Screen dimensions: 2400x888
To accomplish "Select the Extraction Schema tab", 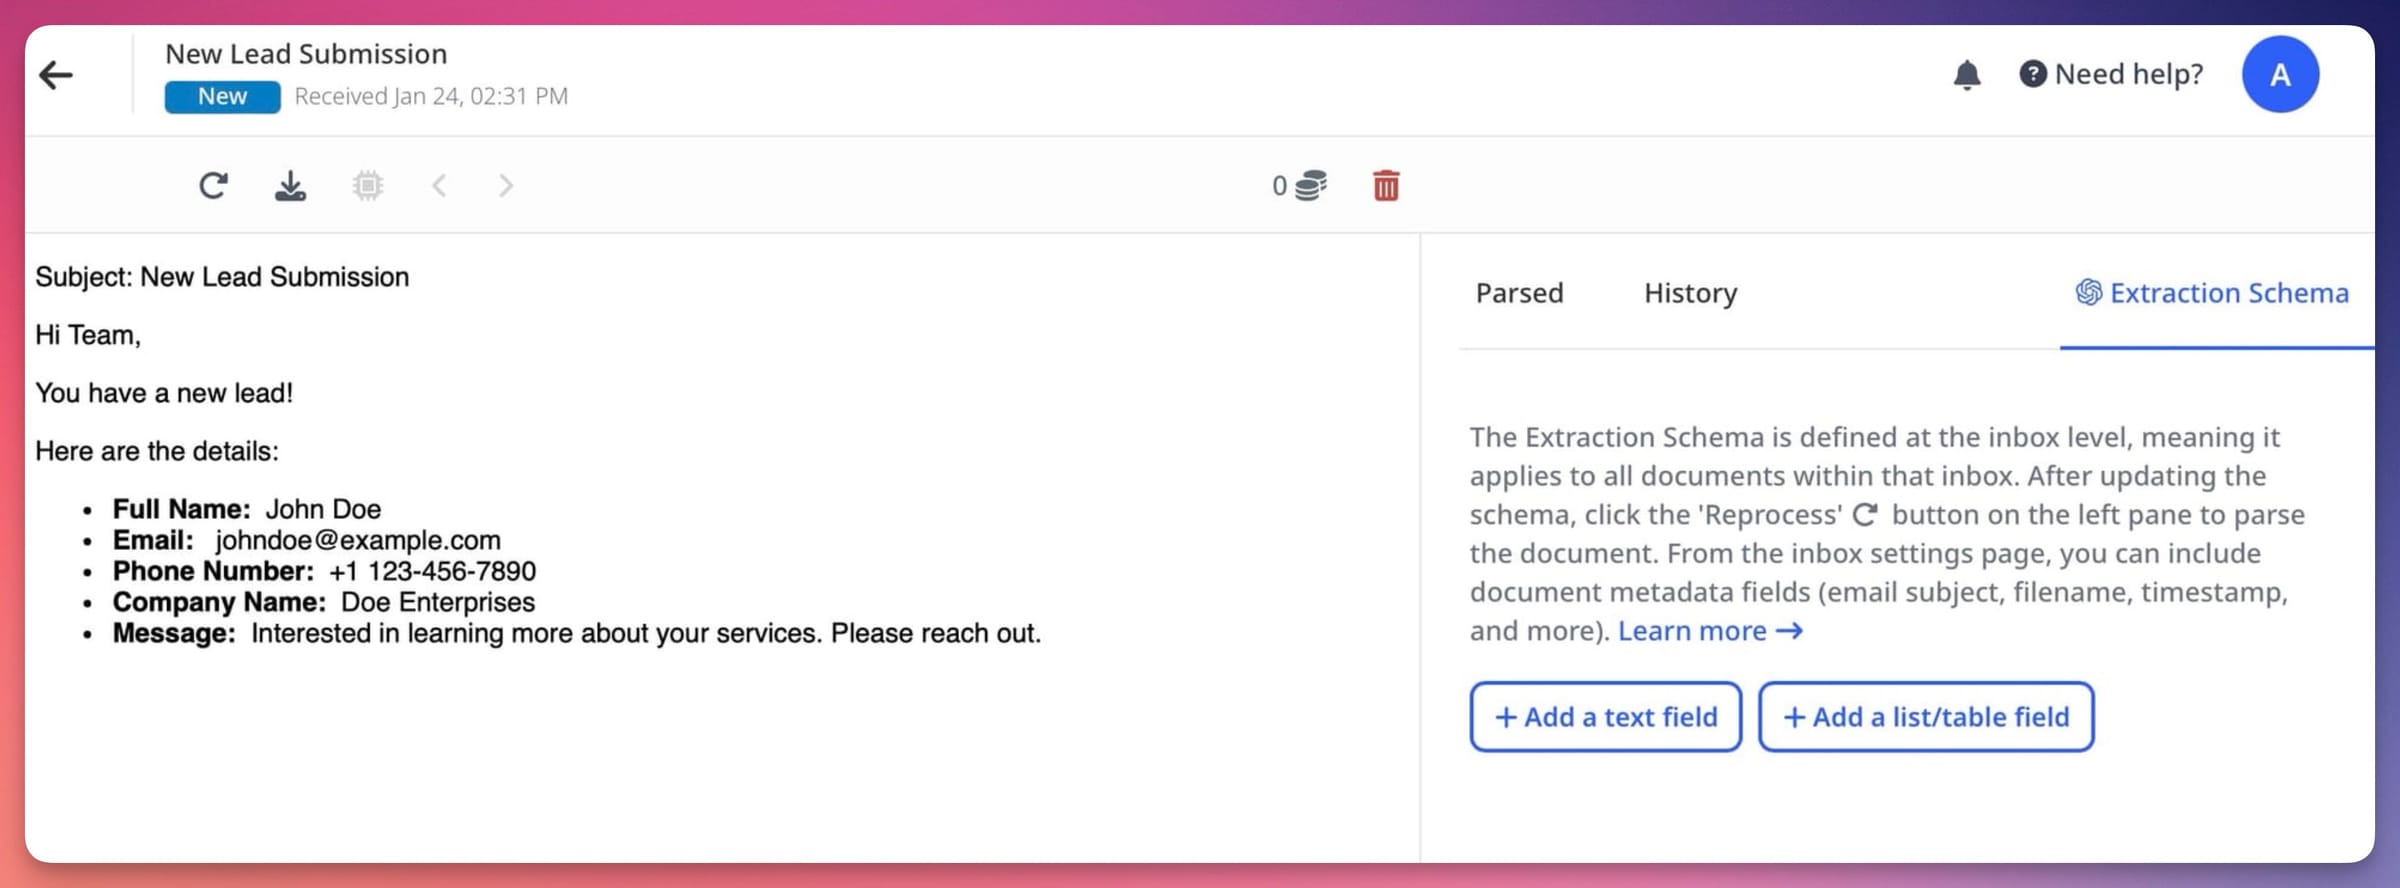I will point(2211,293).
